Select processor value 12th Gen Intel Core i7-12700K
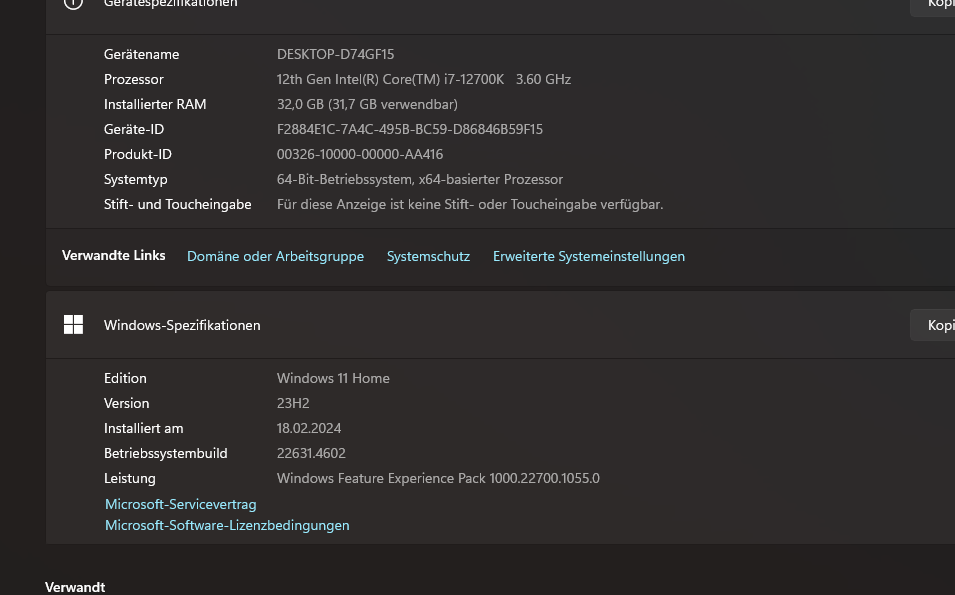The height and width of the screenshot is (595, 955). coord(424,79)
